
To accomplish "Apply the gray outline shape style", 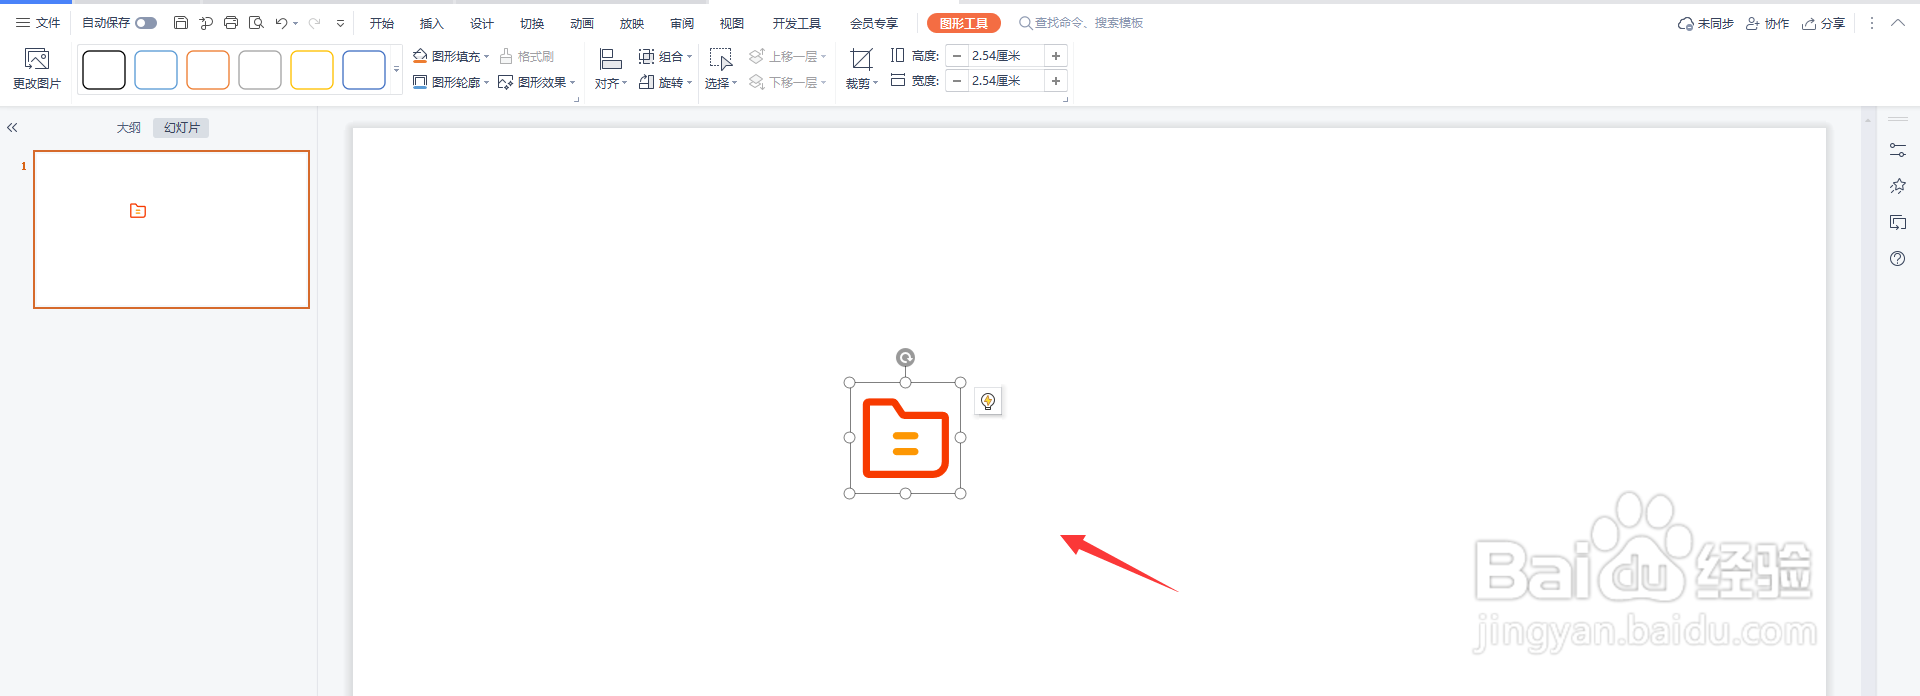I will tap(260, 70).
